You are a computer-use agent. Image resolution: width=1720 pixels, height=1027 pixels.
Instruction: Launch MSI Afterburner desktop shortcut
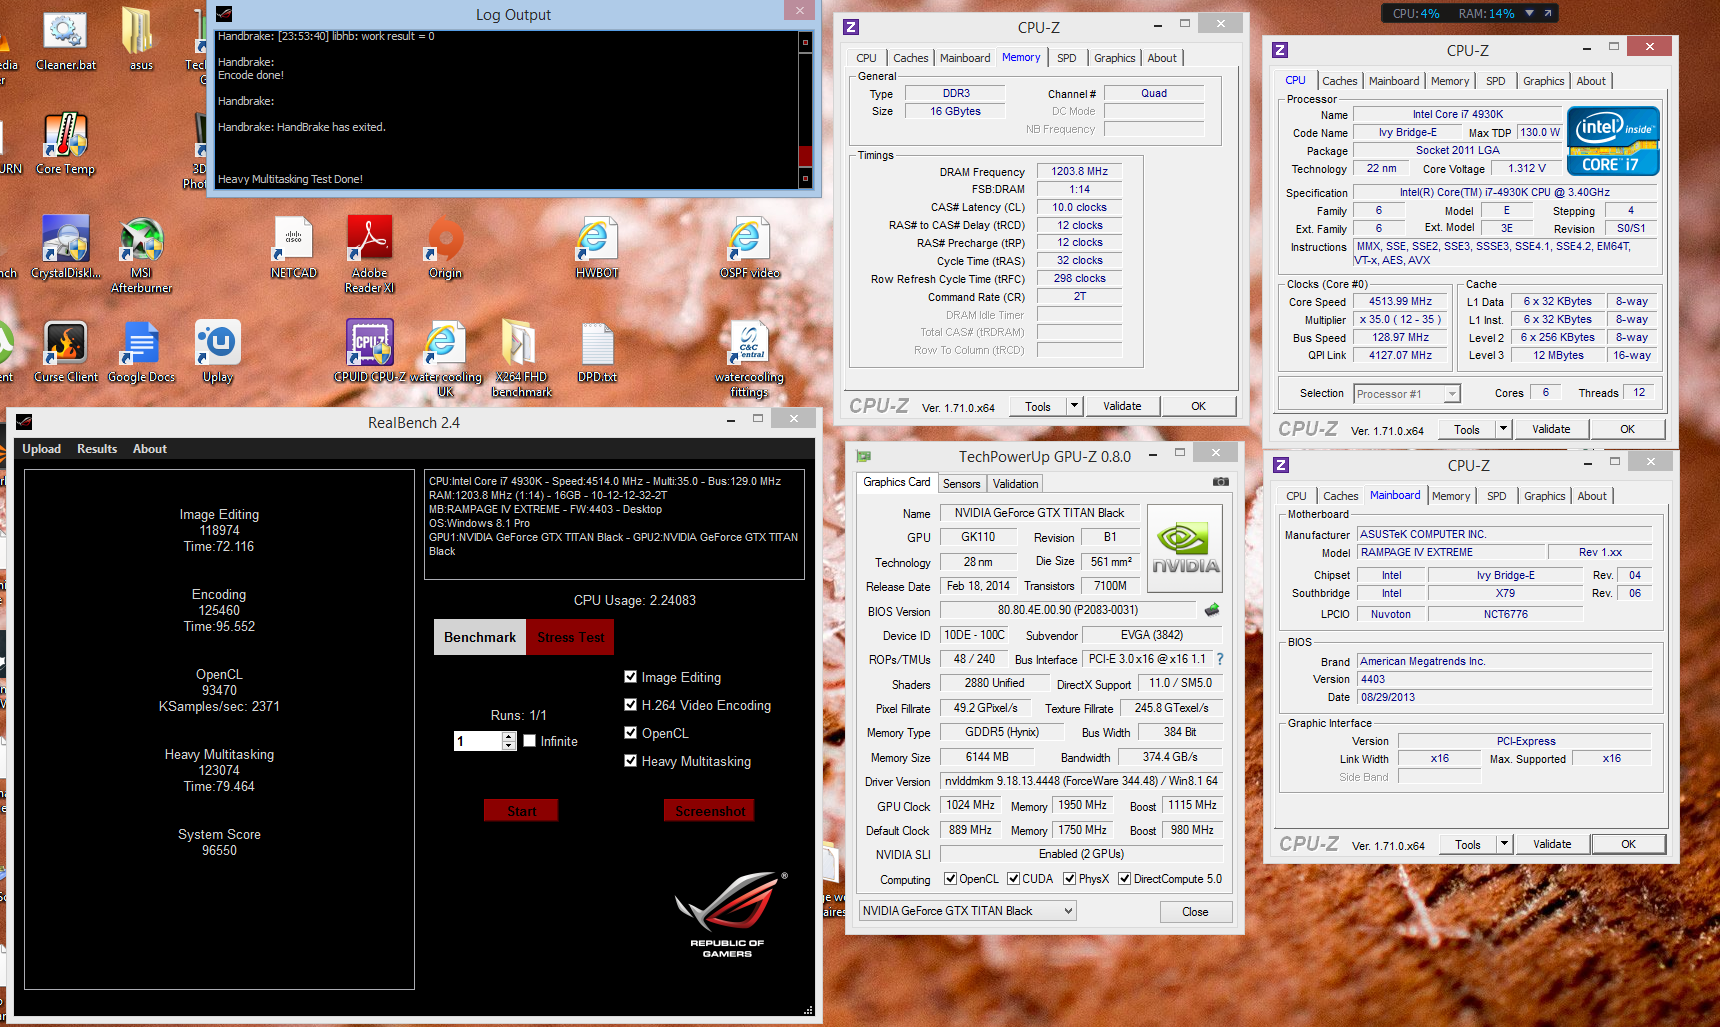[141, 255]
